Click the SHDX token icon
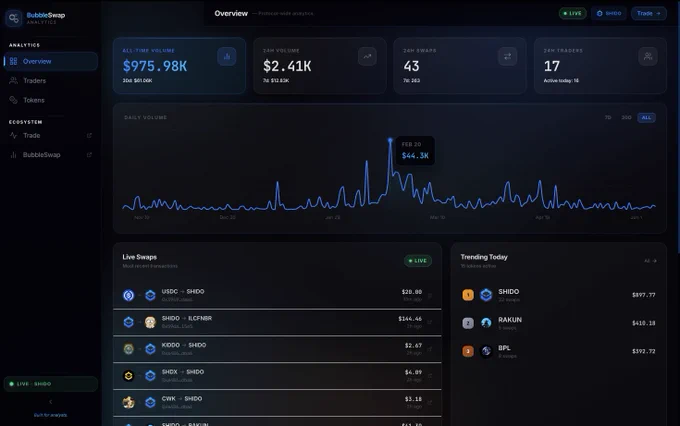 coord(129,376)
